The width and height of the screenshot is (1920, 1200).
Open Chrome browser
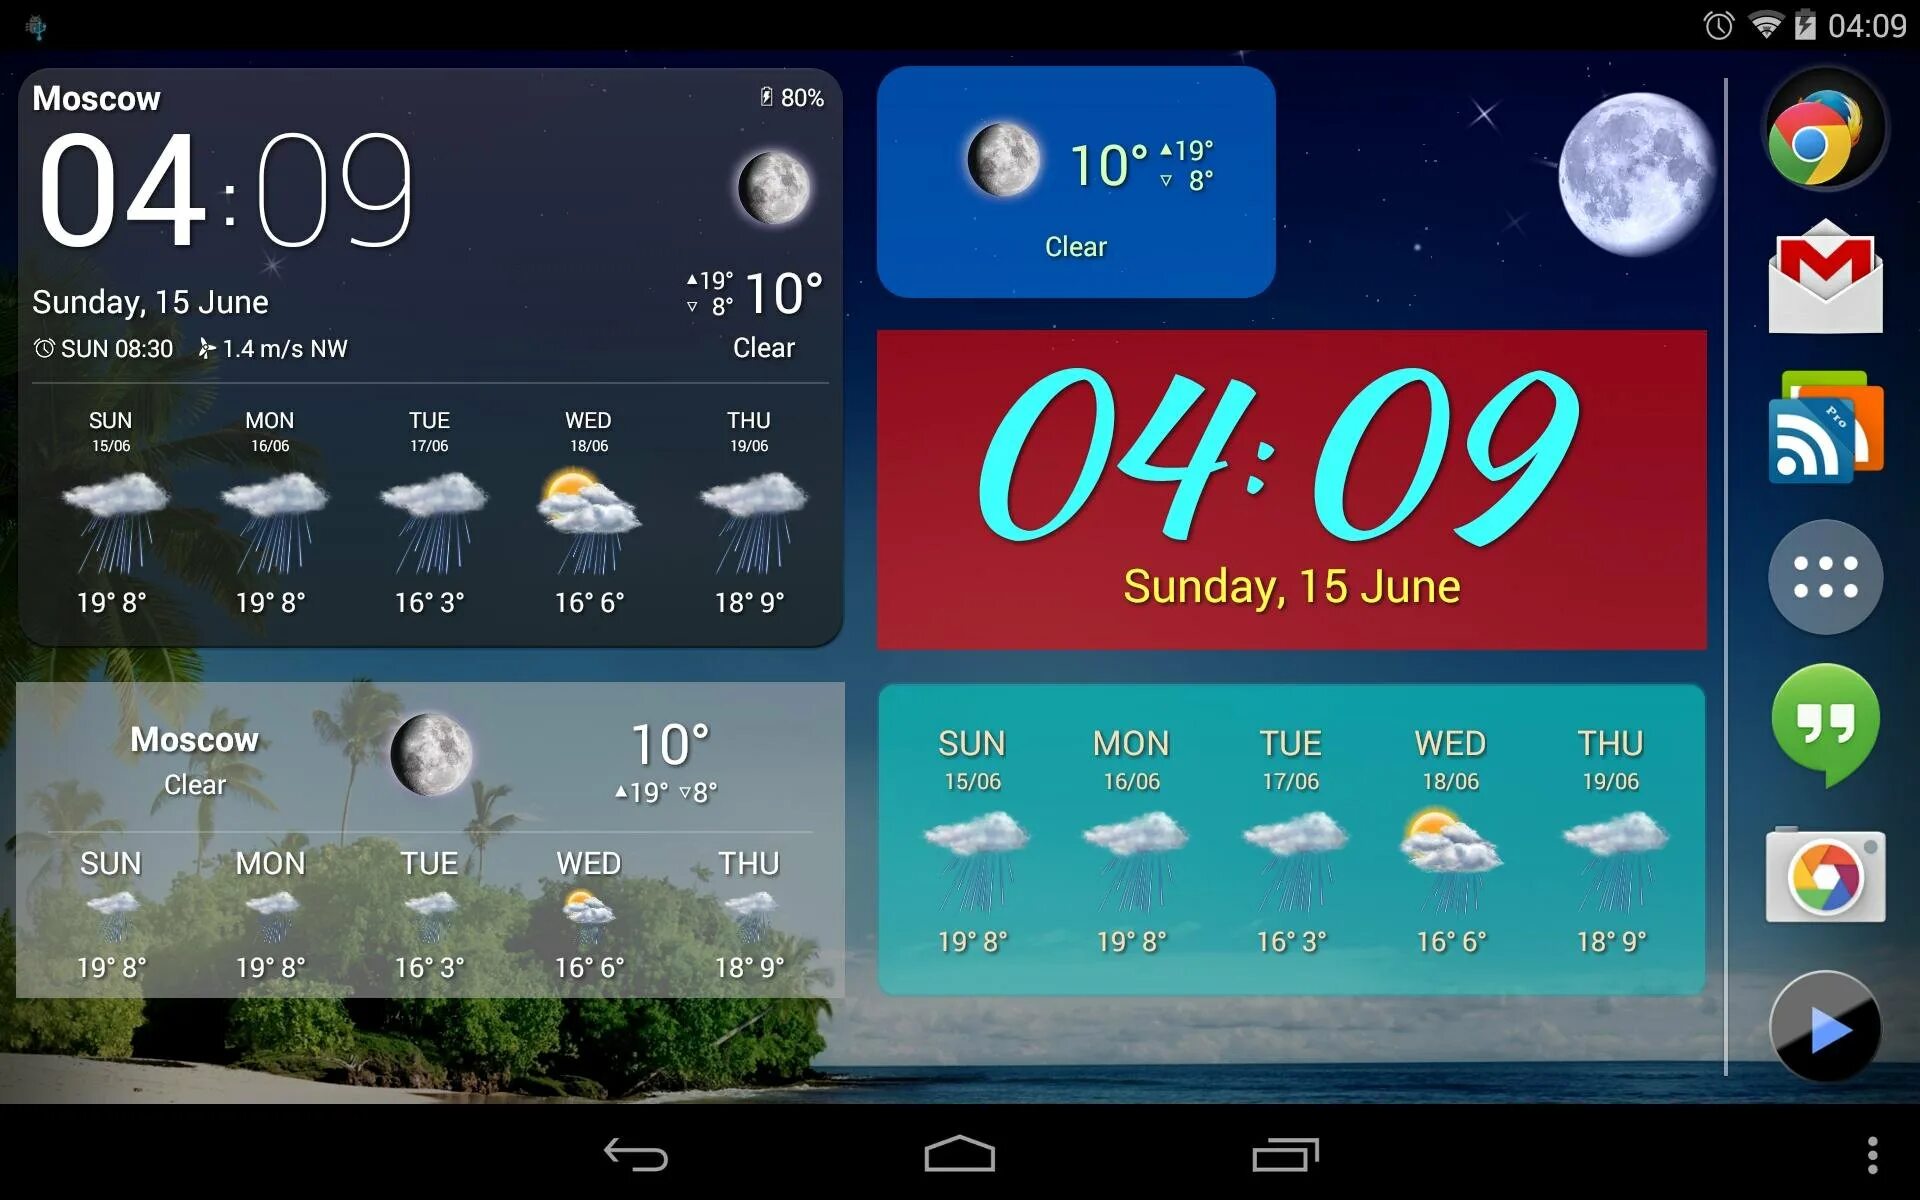[x=1825, y=138]
